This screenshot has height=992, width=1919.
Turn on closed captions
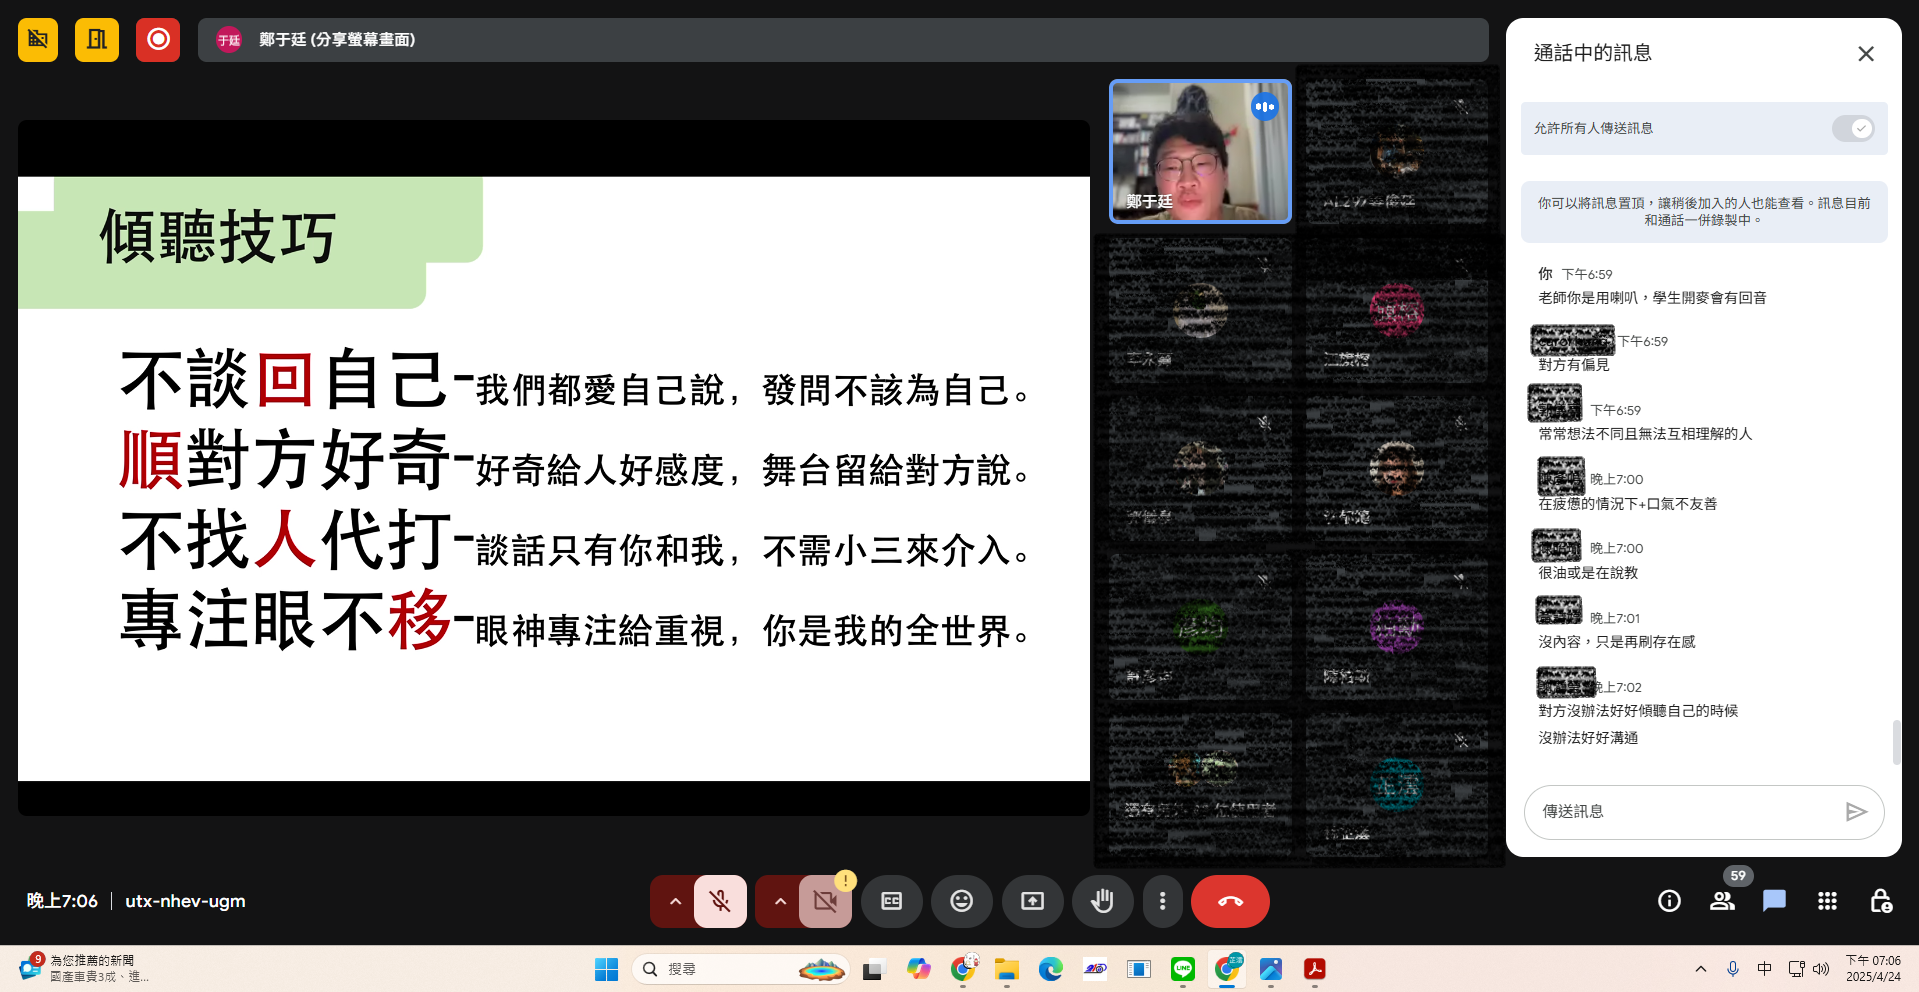click(x=891, y=901)
